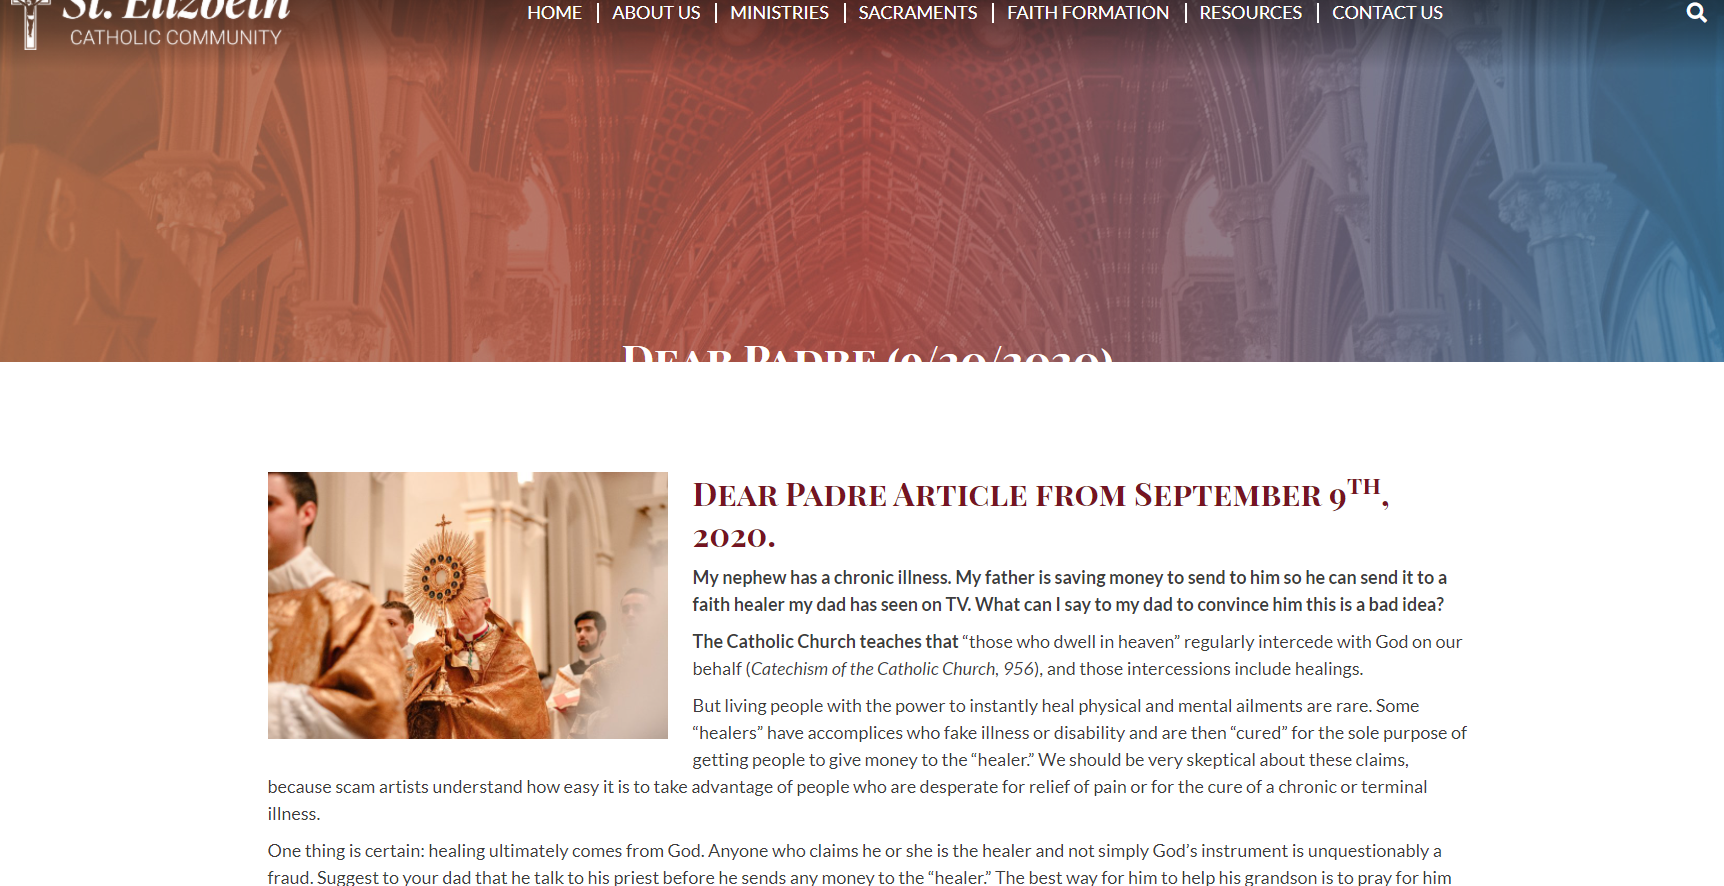
Task: Click the partially hidden Dear Padre banner title
Action: [867, 353]
